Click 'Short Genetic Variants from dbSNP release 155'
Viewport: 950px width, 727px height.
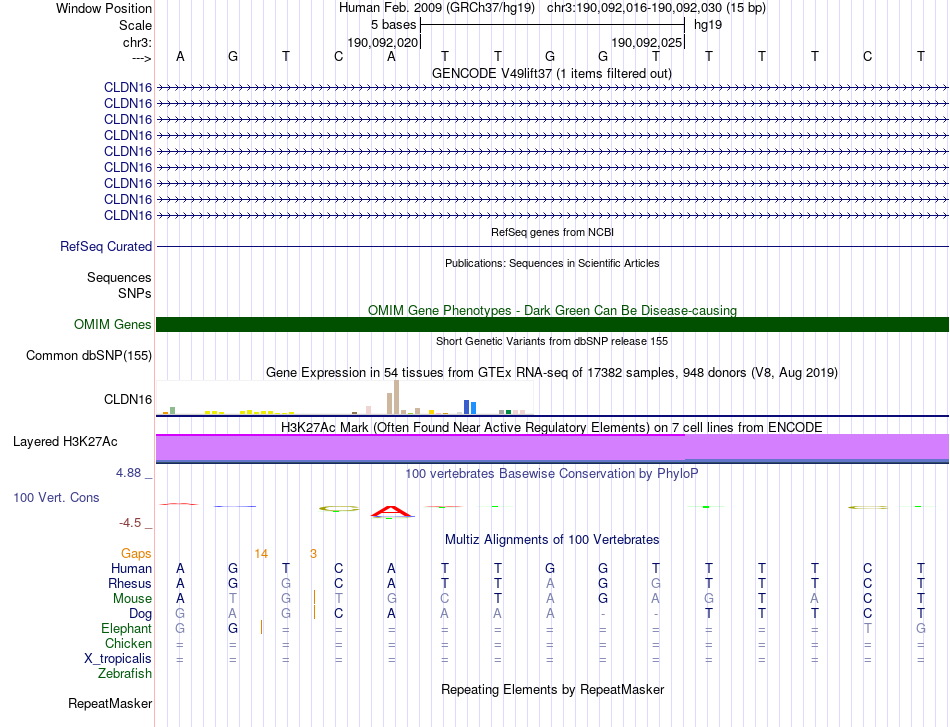pos(552,341)
